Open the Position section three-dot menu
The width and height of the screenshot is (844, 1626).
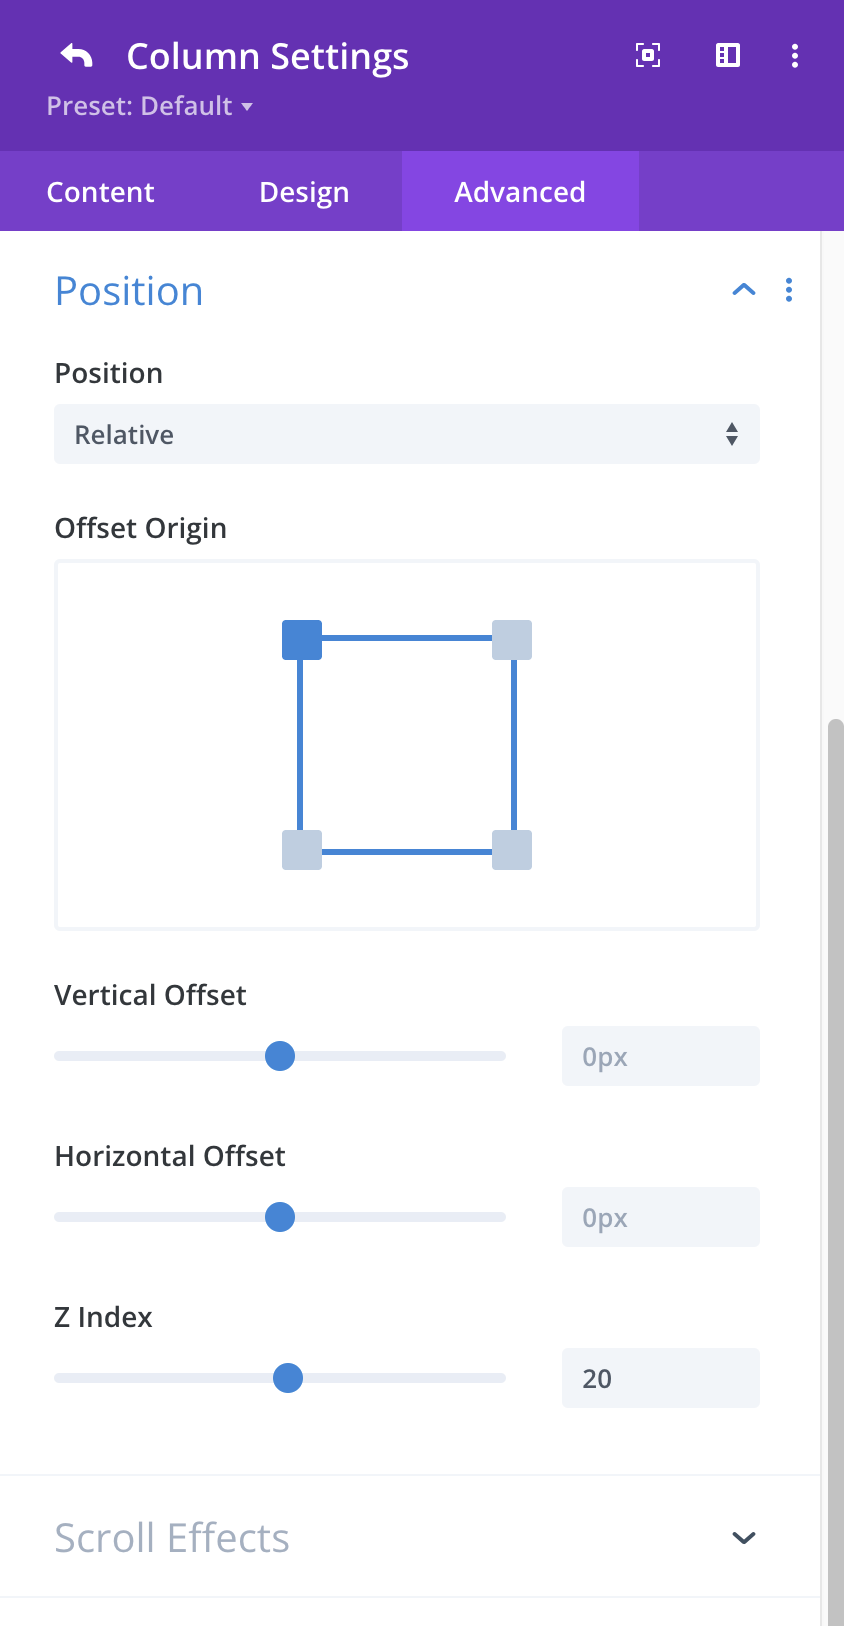pyautogui.click(x=789, y=290)
